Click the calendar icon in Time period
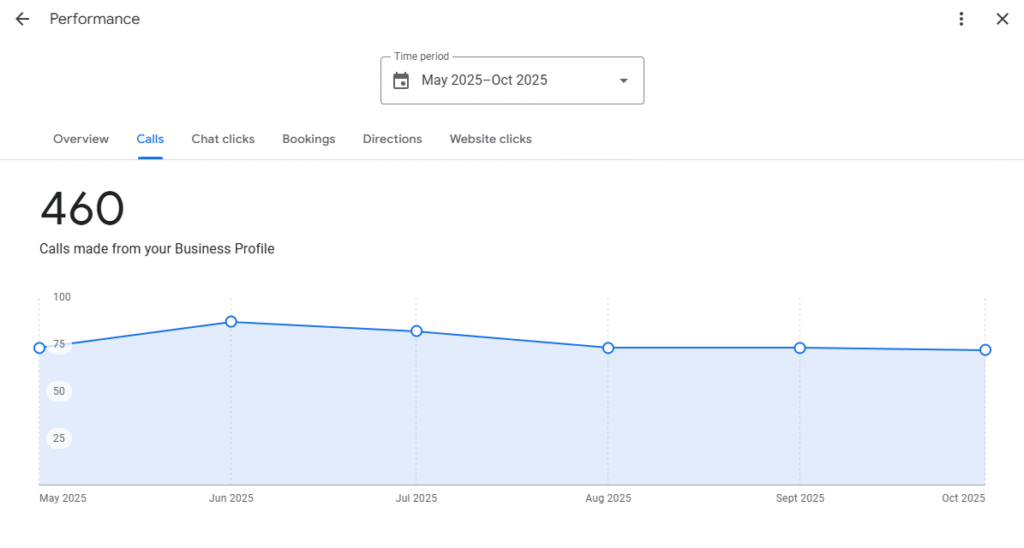 click(x=401, y=81)
